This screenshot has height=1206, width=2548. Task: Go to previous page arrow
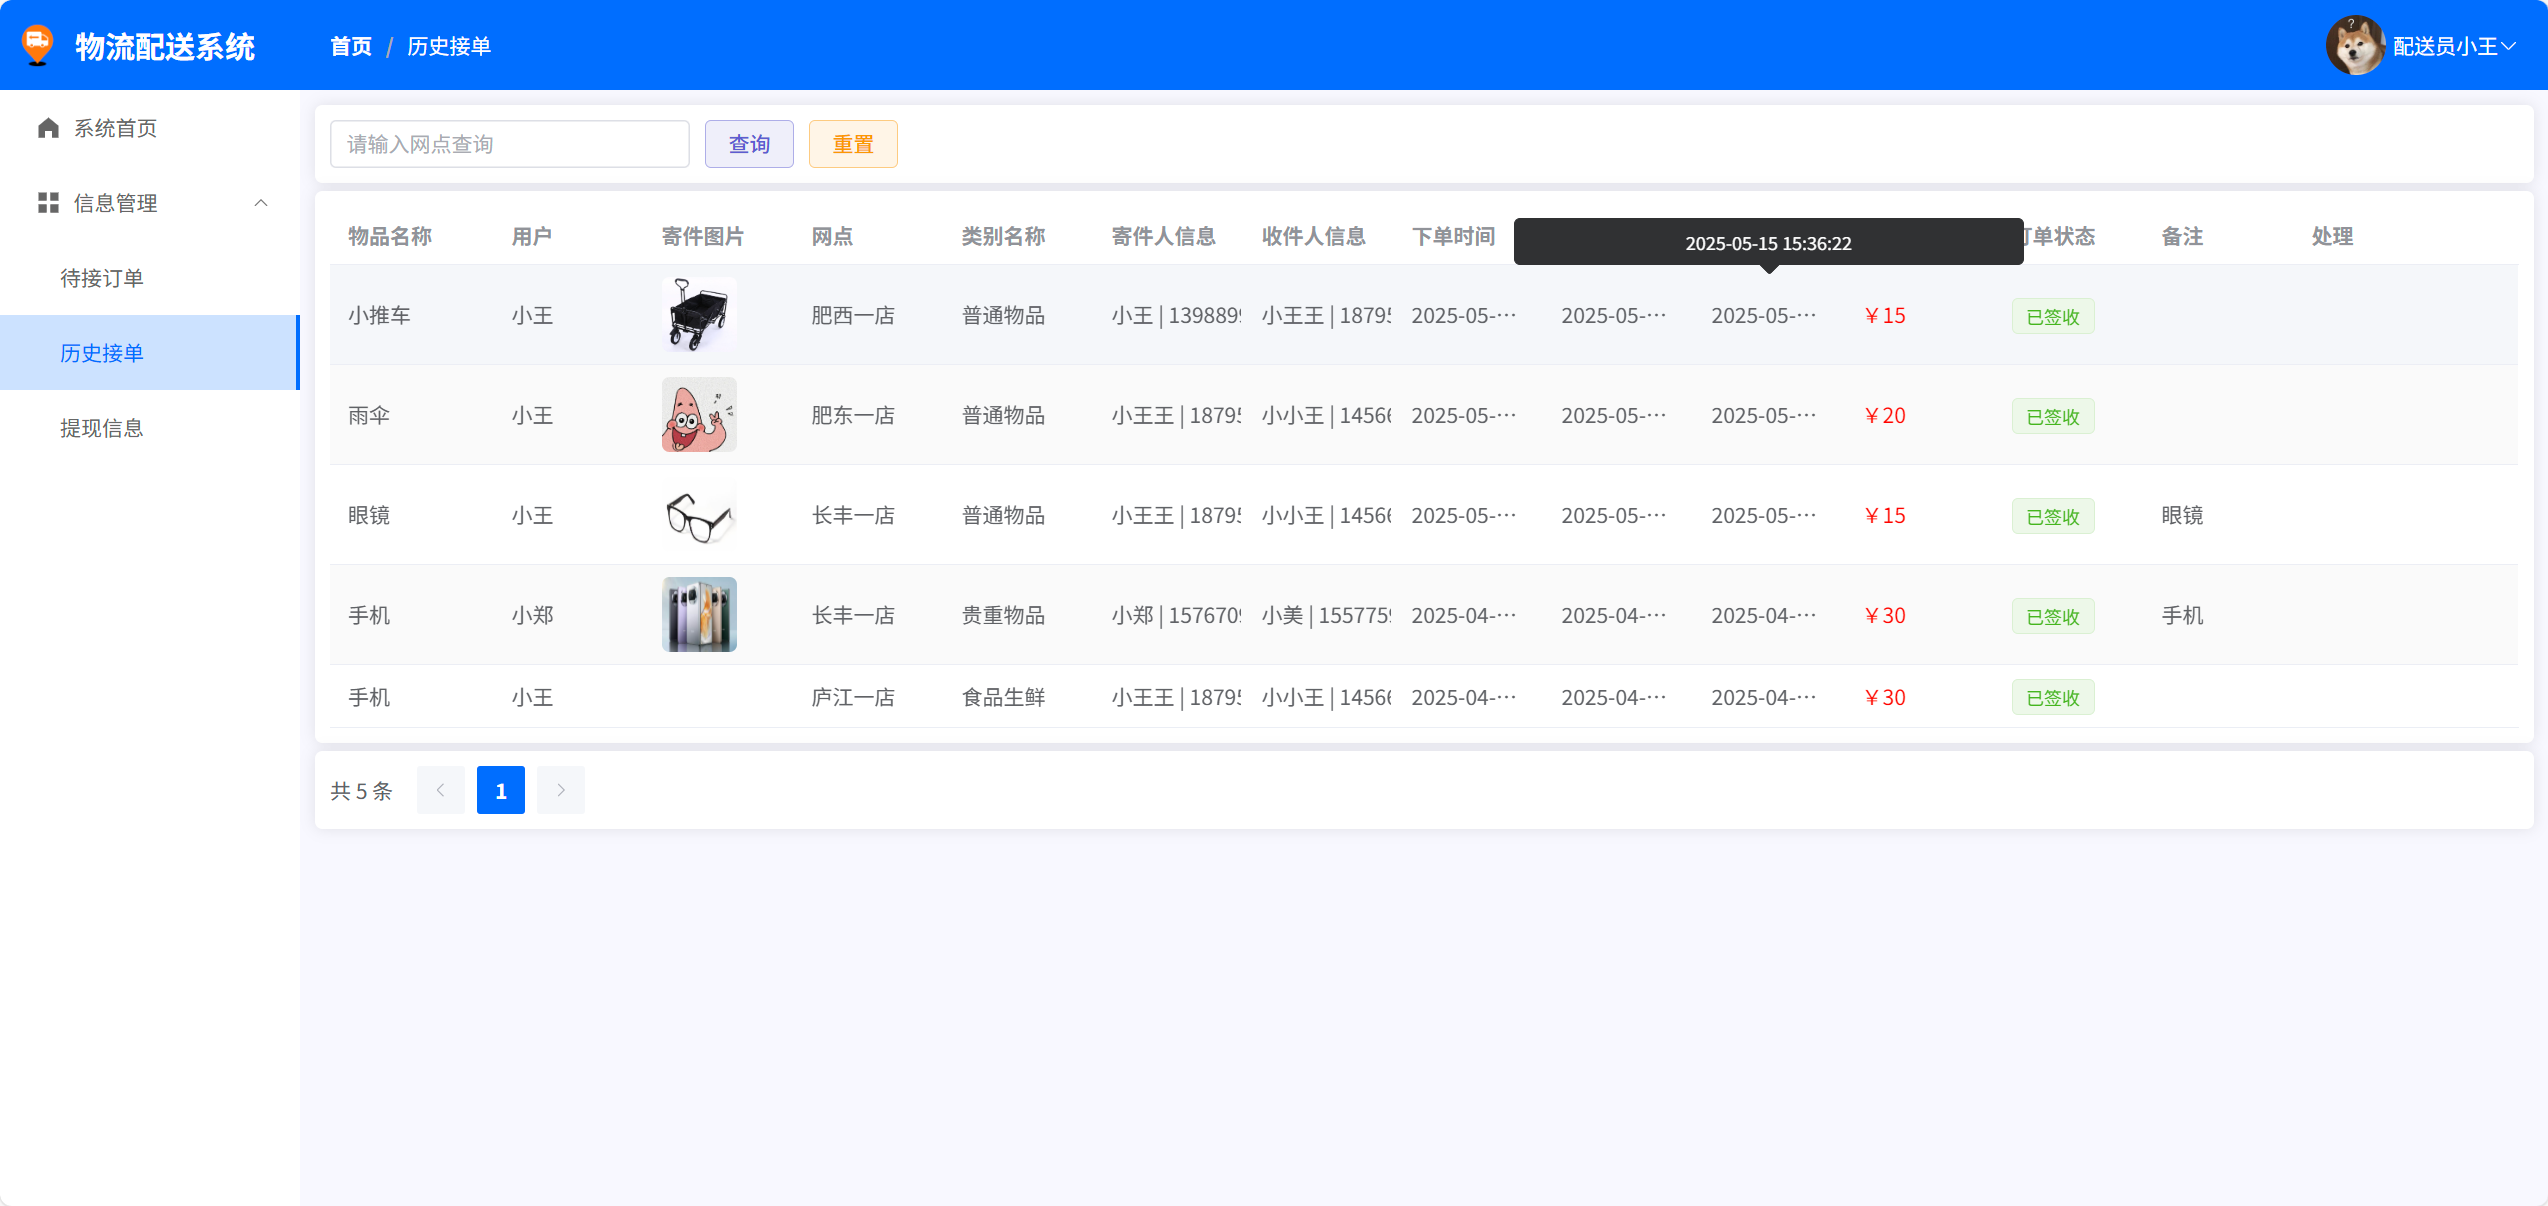(x=440, y=790)
